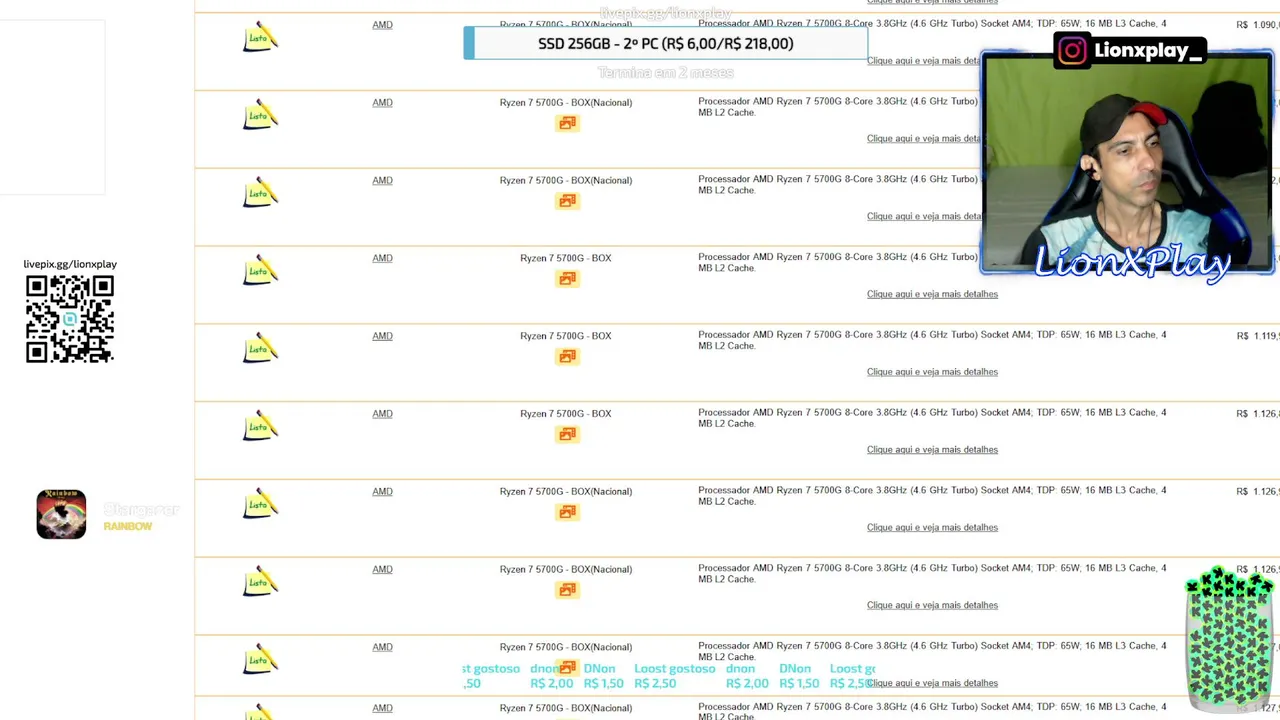The width and height of the screenshot is (1280, 720).
Task: Click the RAINBOW song label
Action: [x=128, y=527]
